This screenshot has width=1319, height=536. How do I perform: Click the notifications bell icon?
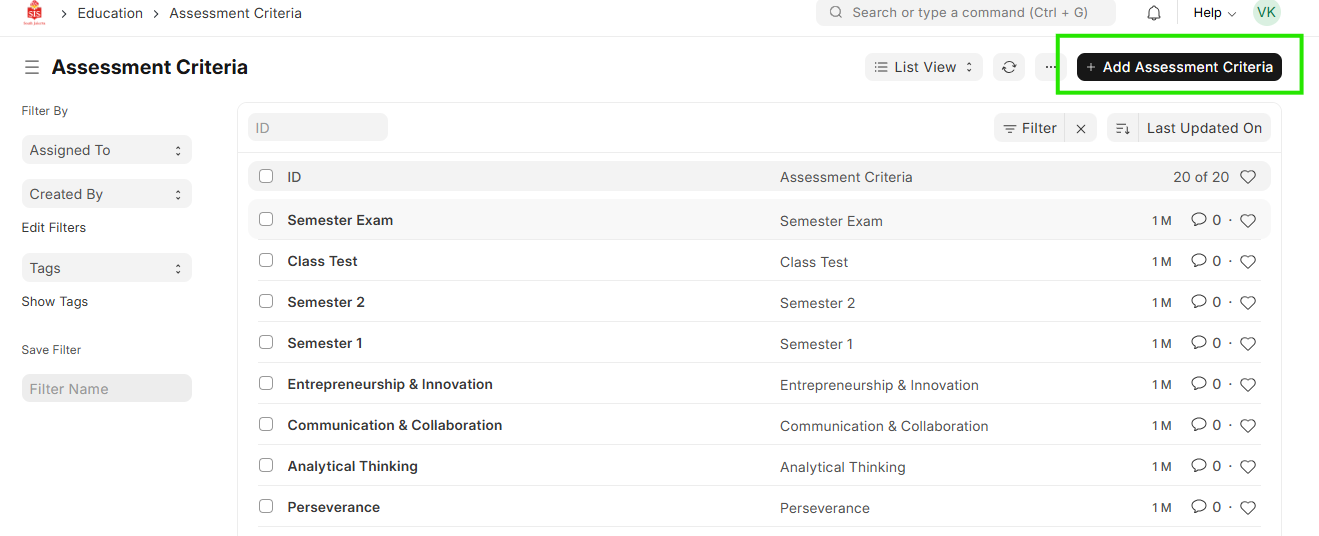[x=1154, y=13]
